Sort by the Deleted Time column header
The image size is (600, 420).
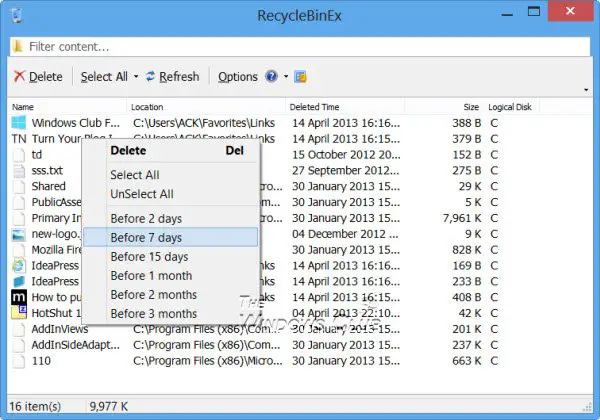(345, 107)
